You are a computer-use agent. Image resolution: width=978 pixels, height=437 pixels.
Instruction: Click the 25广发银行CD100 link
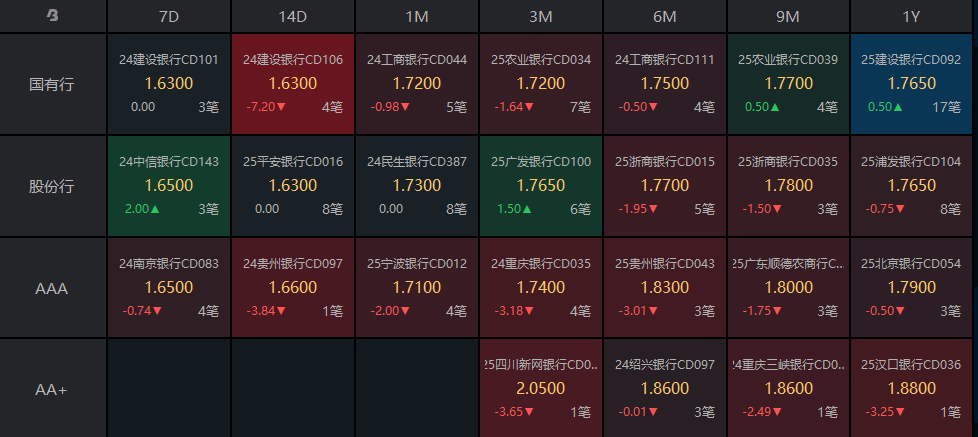[x=541, y=162]
